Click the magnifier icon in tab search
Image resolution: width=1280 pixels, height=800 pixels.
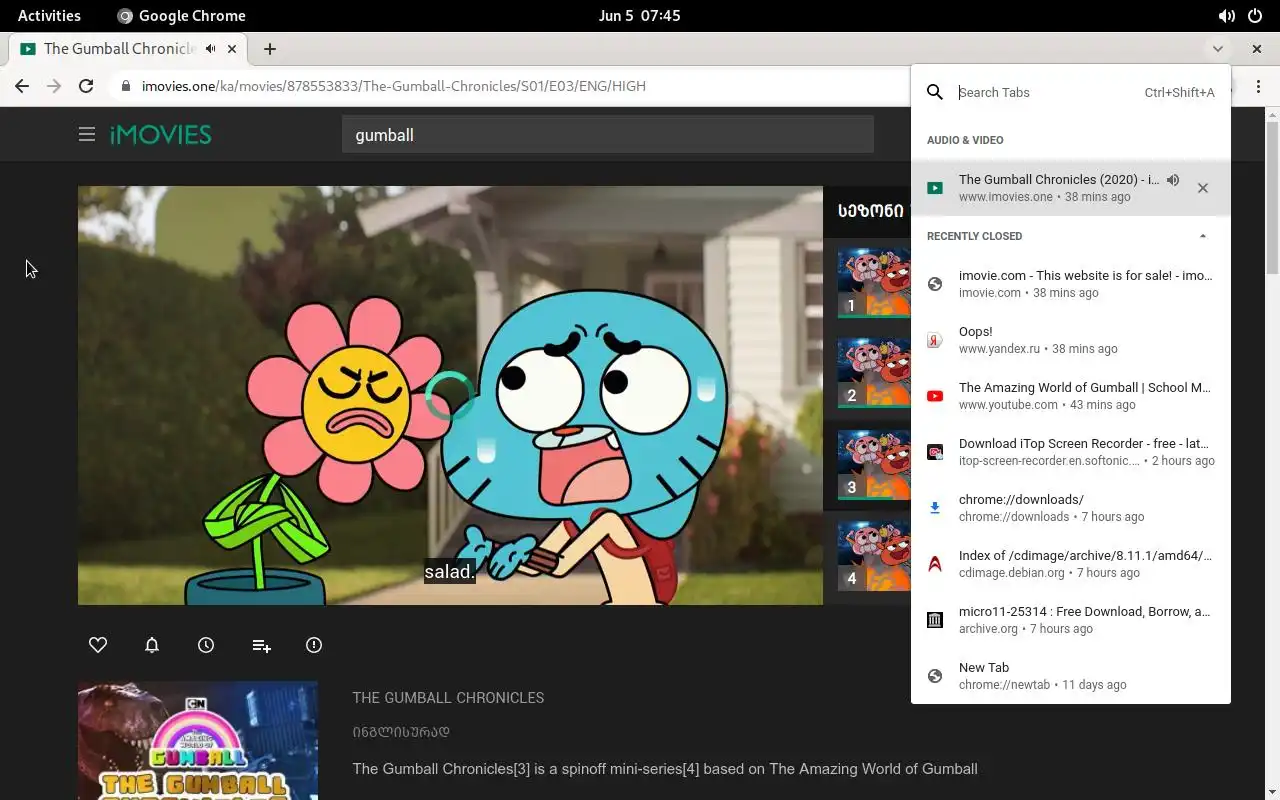[935, 92]
